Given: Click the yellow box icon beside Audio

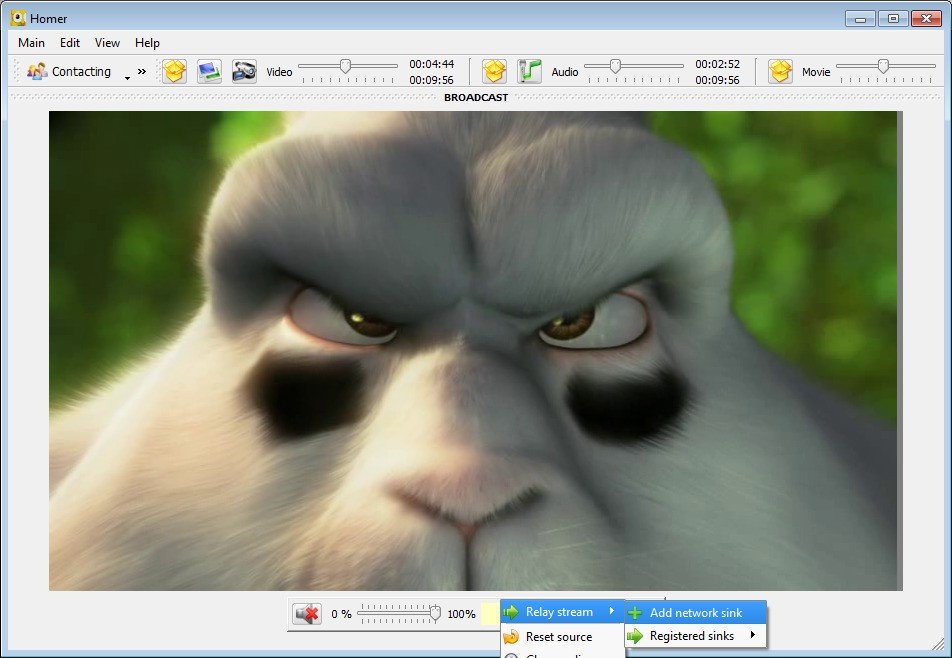Looking at the screenshot, I should point(494,71).
